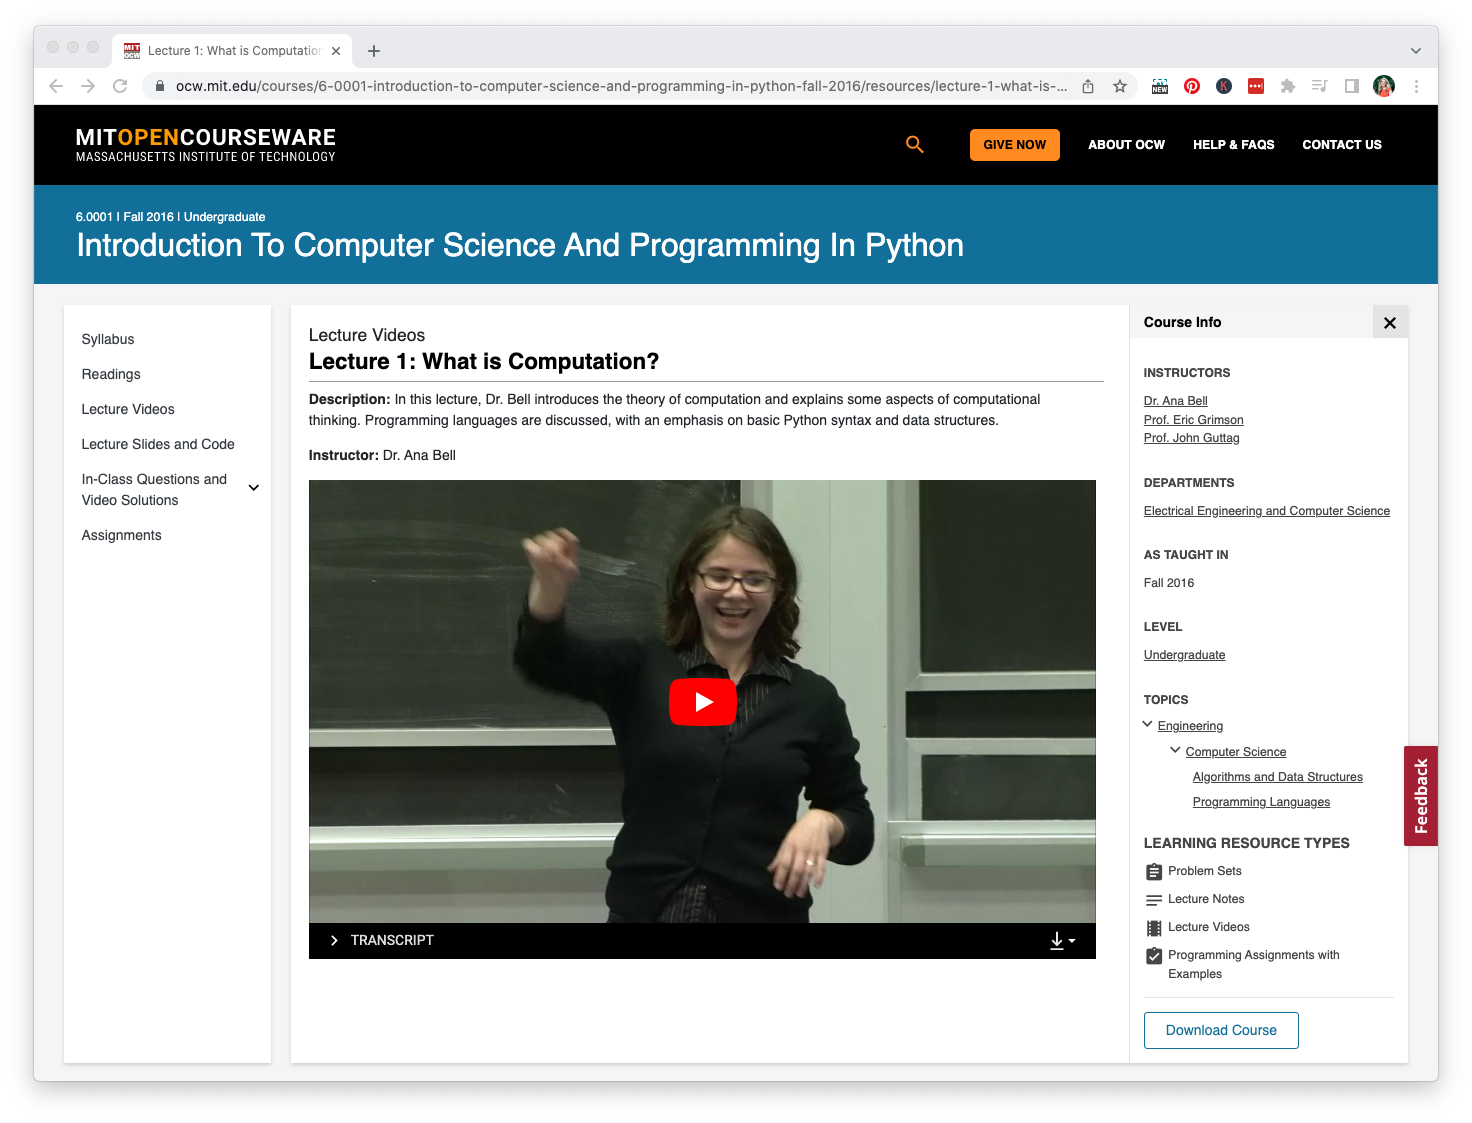
Task: Open Programming Languages topic link
Action: click(x=1261, y=802)
